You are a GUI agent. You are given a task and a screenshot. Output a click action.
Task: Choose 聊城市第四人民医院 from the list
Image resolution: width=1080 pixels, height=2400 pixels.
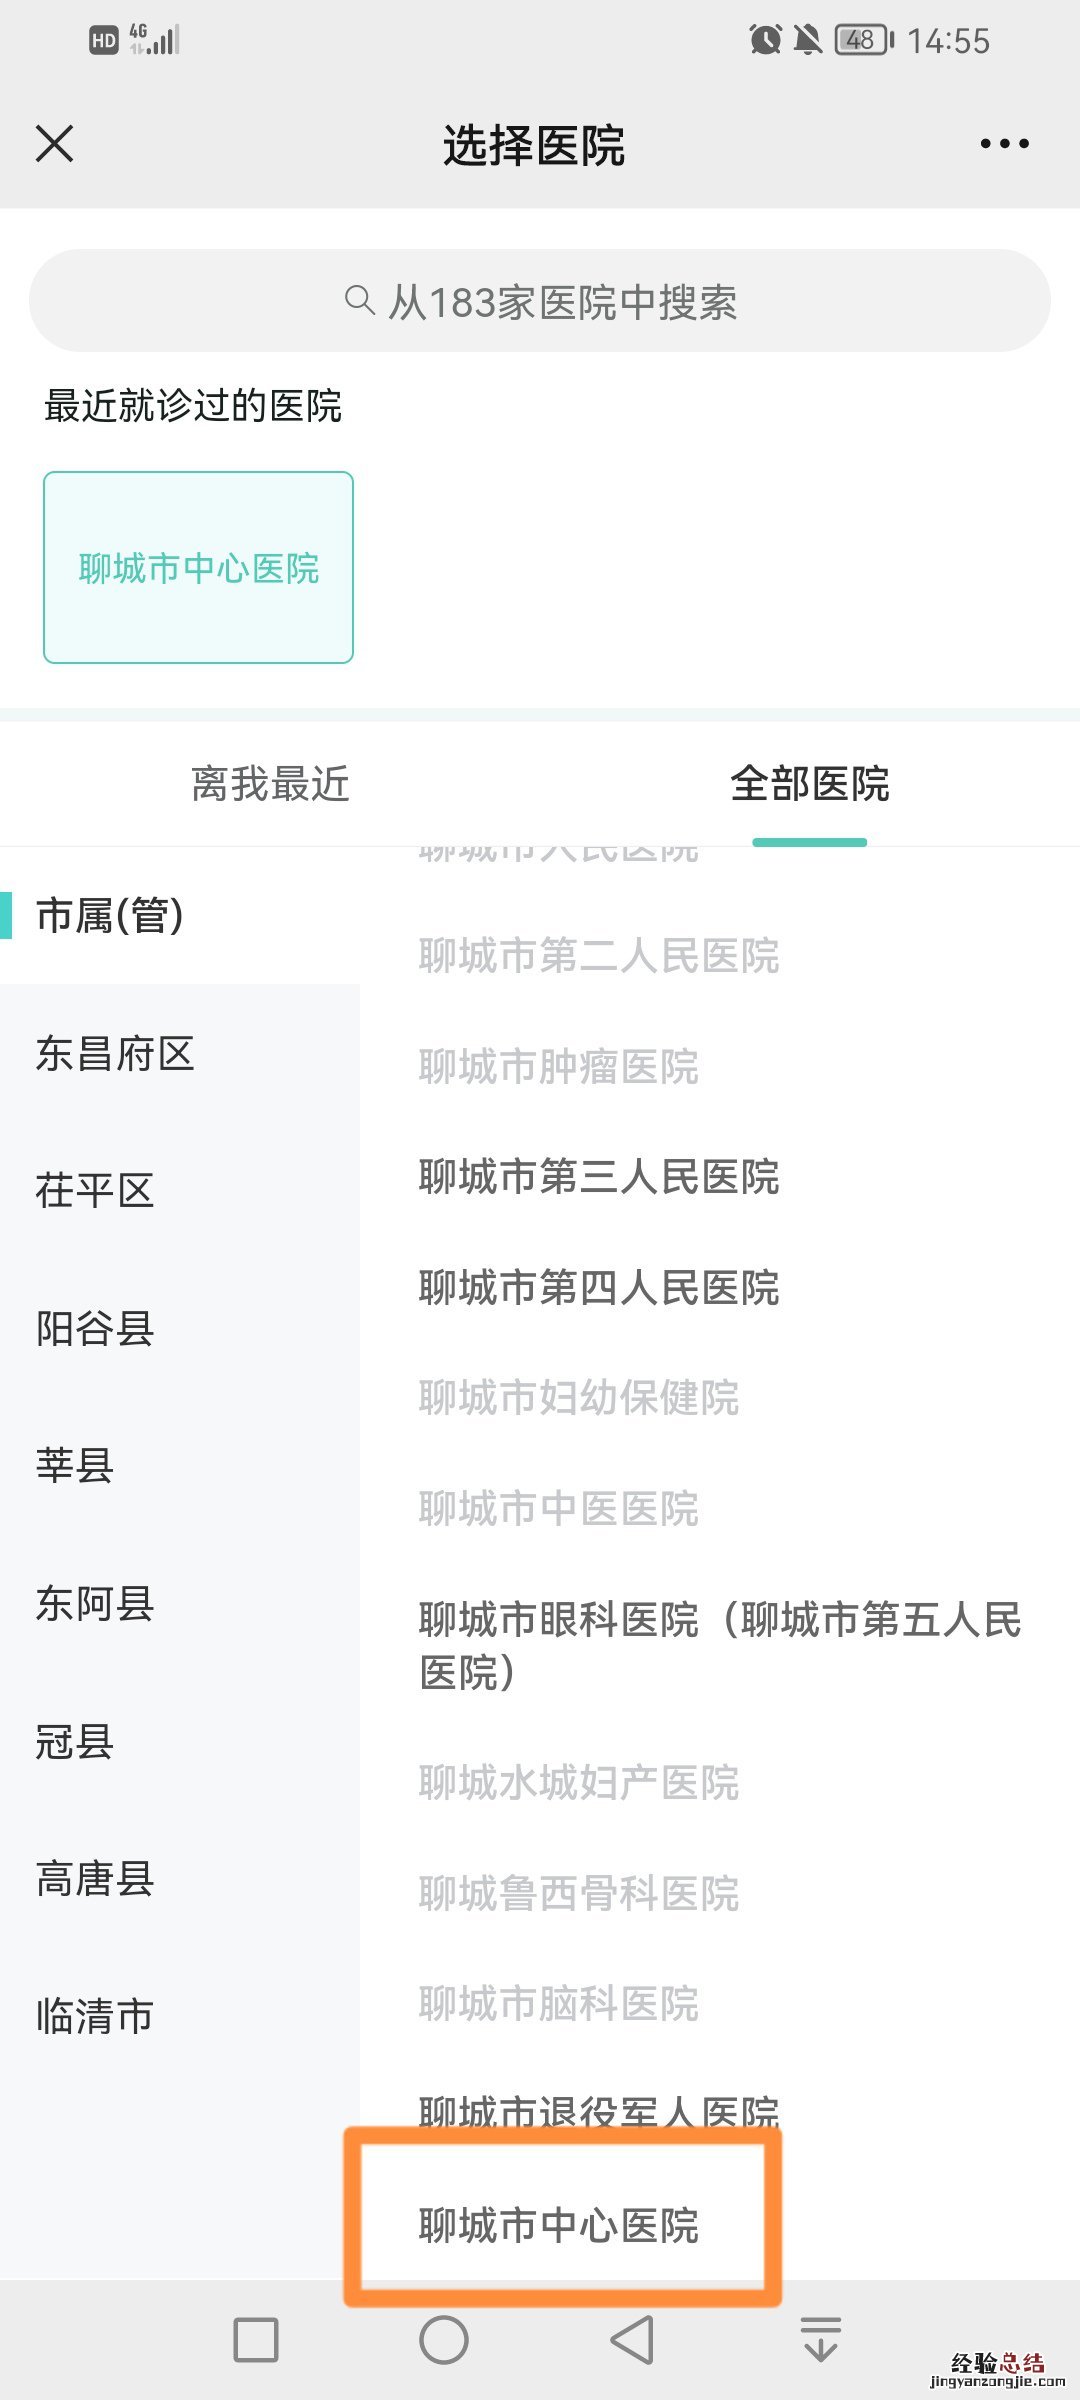(598, 1287)
